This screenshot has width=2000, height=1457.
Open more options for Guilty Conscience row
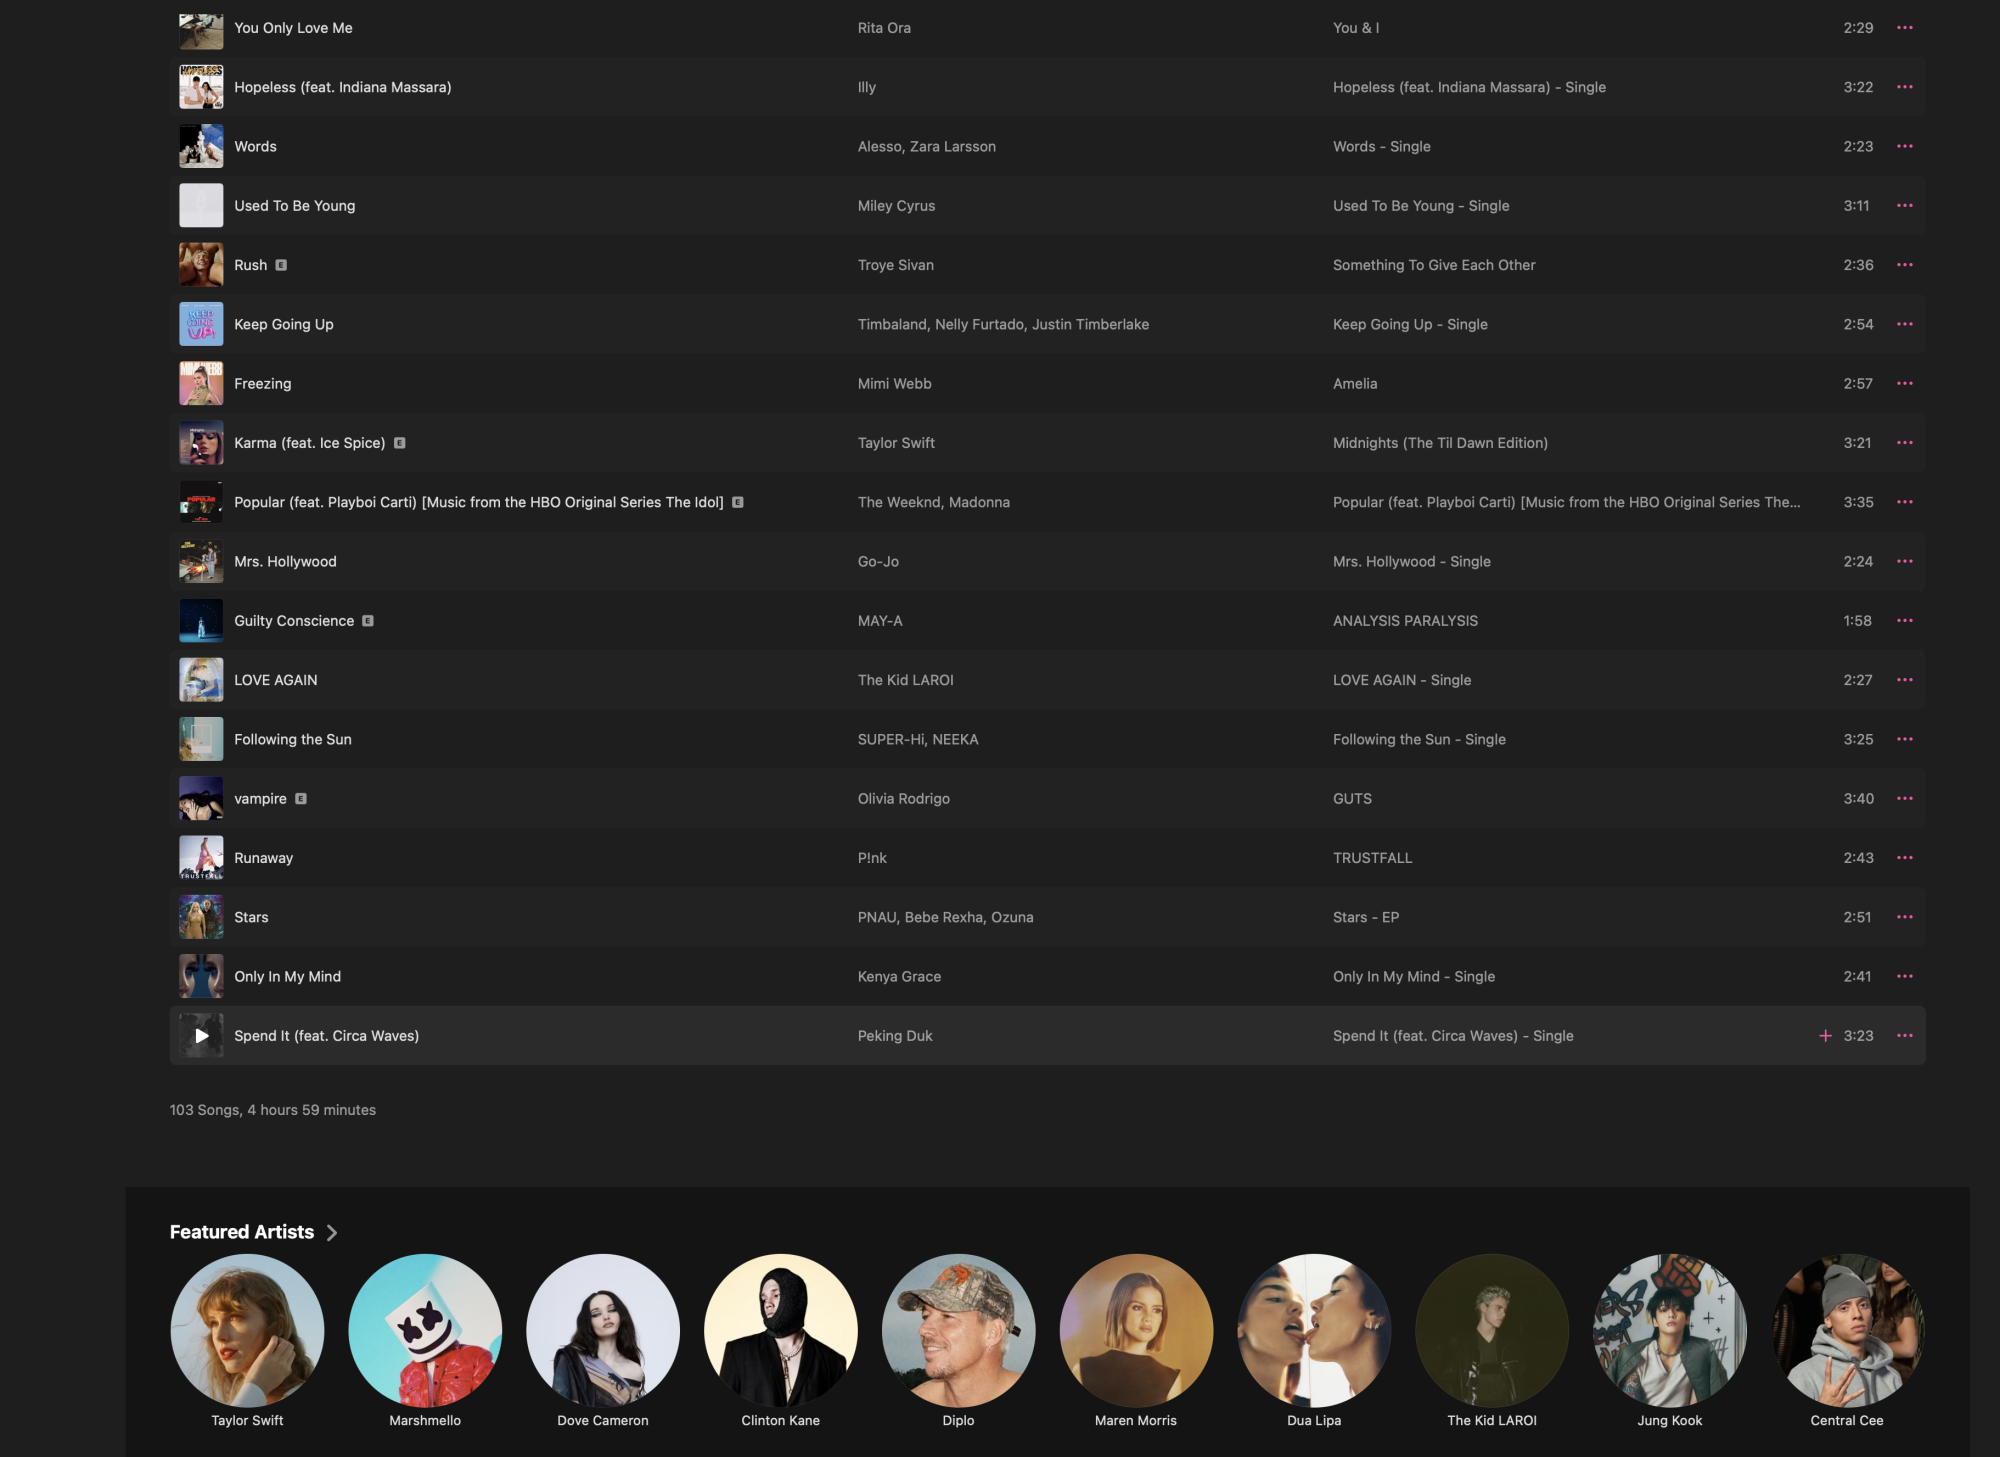tap(1904, 621)
